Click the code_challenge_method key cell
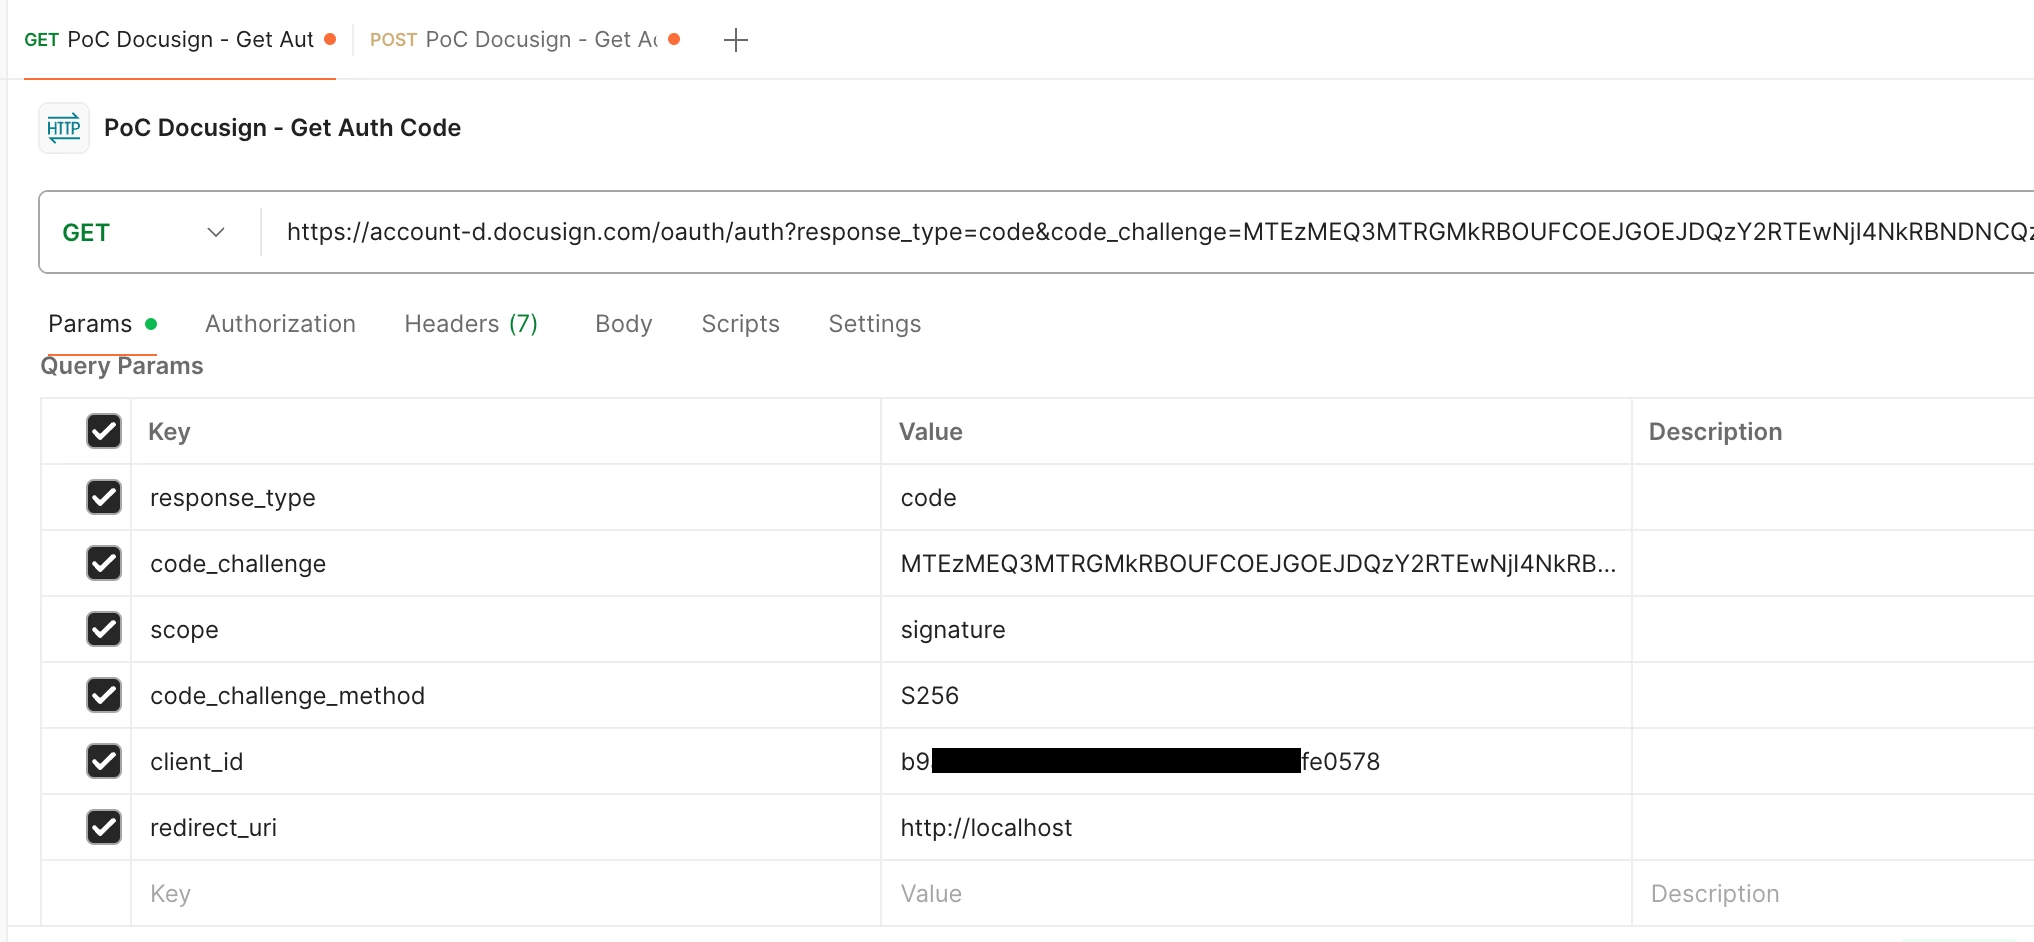Viewport: 2034px width, 942px height. 506,695
